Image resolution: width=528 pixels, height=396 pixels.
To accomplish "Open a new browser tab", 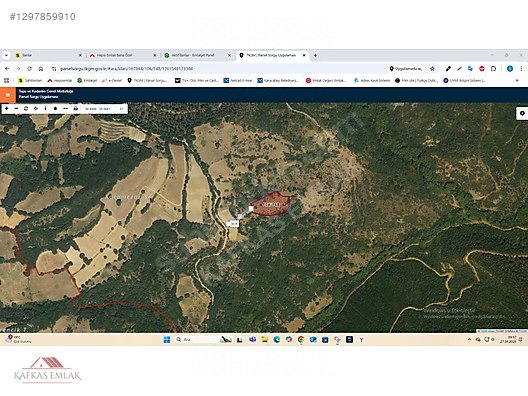I will click(x=315, y=55).
